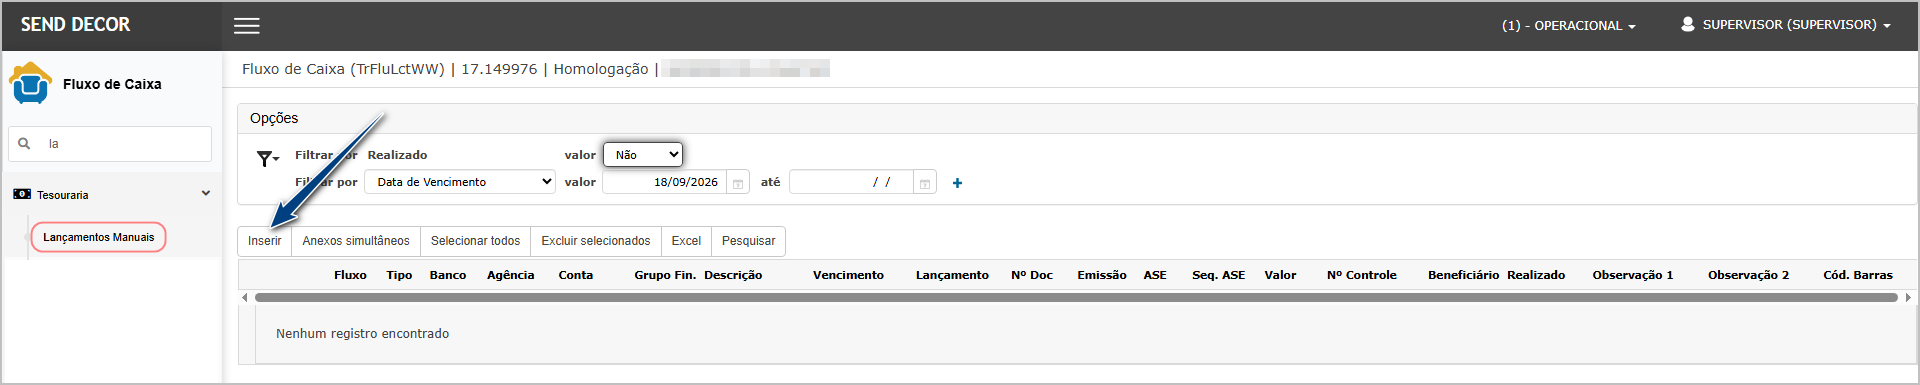Click the Fluxo de Caixa sidebar title

pos(112,84)
